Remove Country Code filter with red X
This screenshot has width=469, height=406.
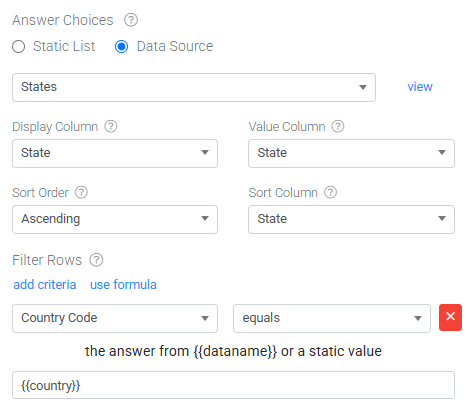(x=450, y=317)
